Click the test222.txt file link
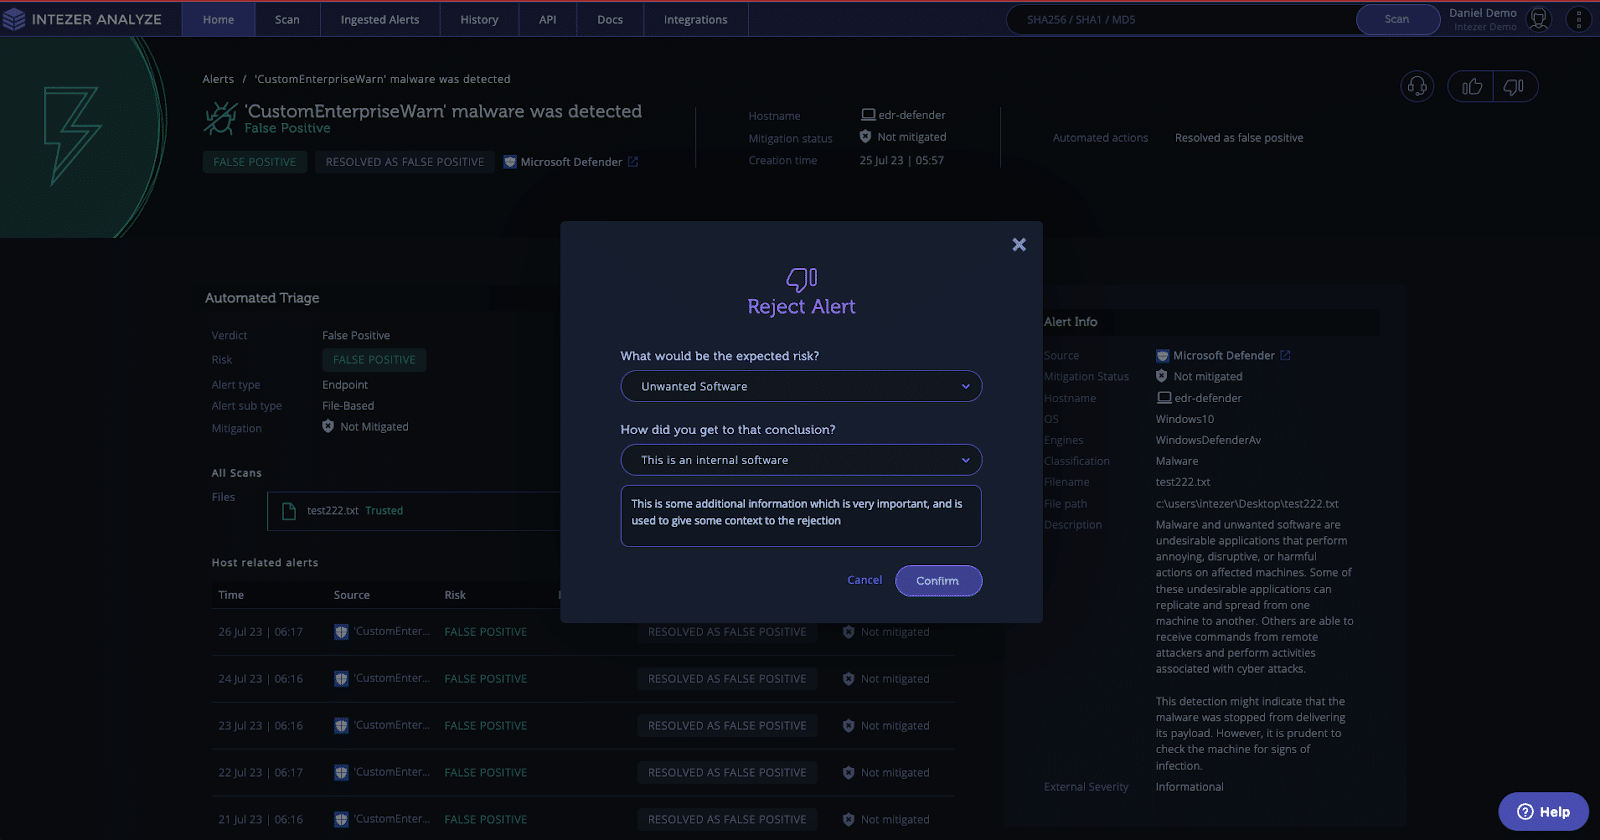1600x840 pixels. coord(332,511)
